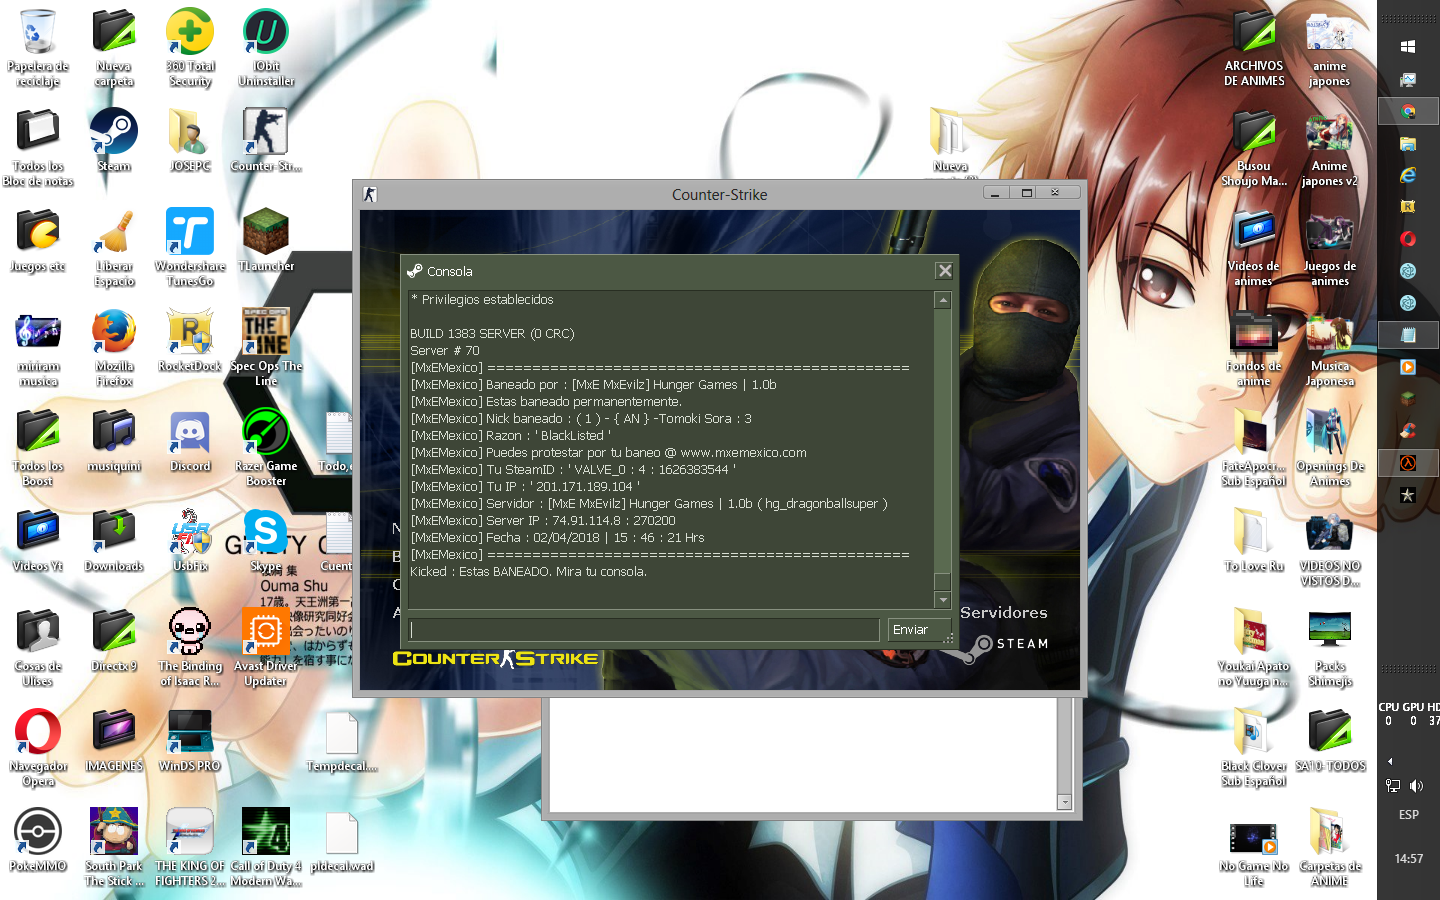This screenshot has width=1440, height=900.
Task: Click console scrollbar up arrow
Action: 942,300
